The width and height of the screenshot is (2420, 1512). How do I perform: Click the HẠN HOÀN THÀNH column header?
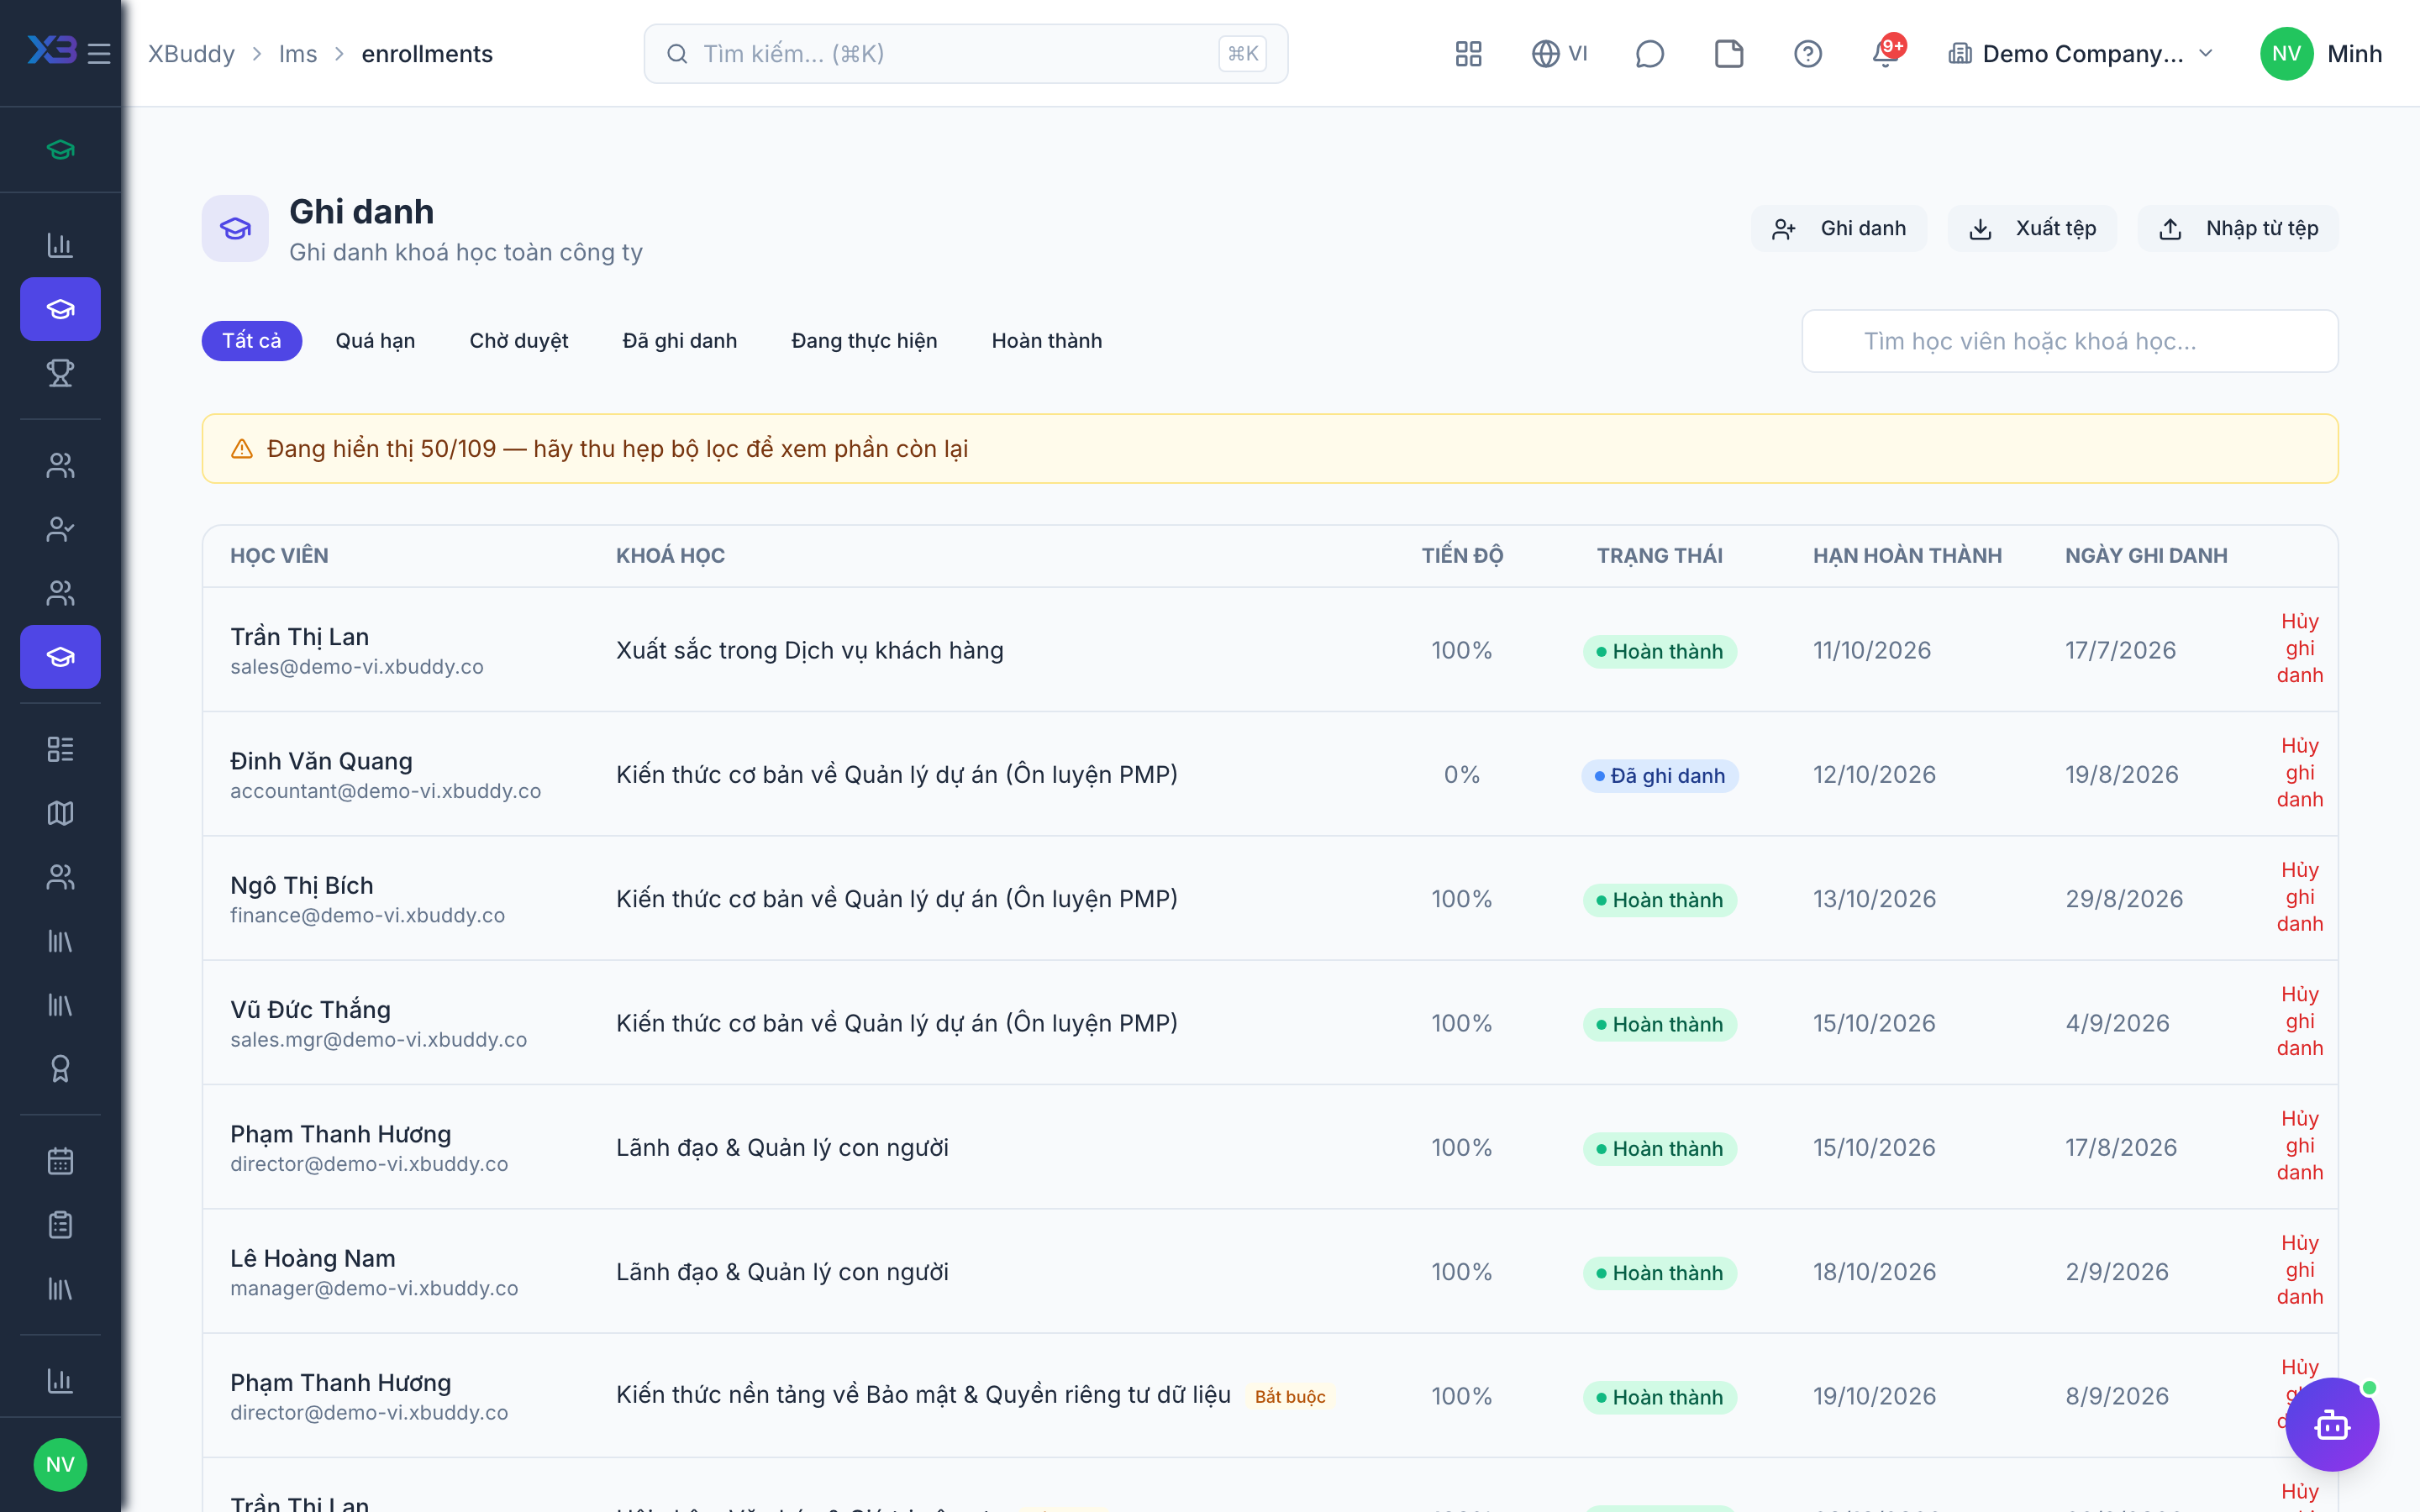point(1907,556)
